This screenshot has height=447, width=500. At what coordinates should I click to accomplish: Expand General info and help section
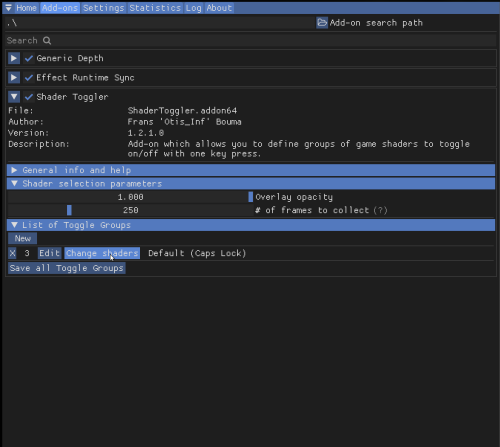point(251,170)
